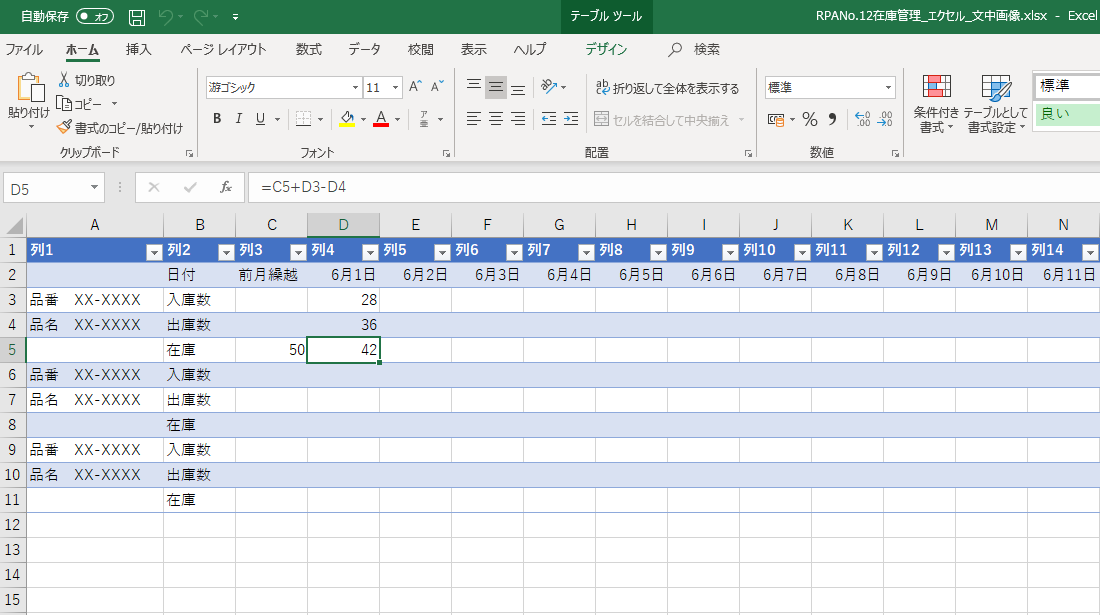Screen dimensions: 1100x615
Task: Apply italic formatting with the I icon
Action: (x=239, y=119)
